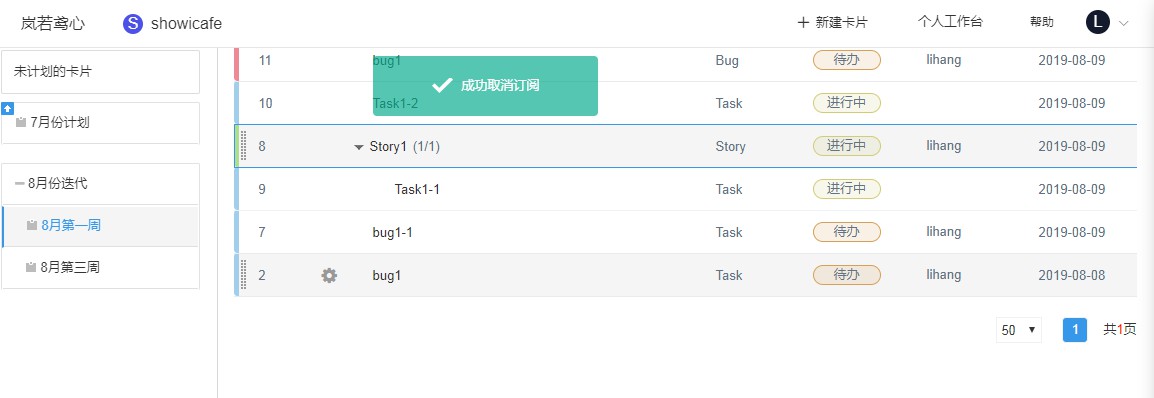Click the 待办 status badge on row 7

coord(846,232)
